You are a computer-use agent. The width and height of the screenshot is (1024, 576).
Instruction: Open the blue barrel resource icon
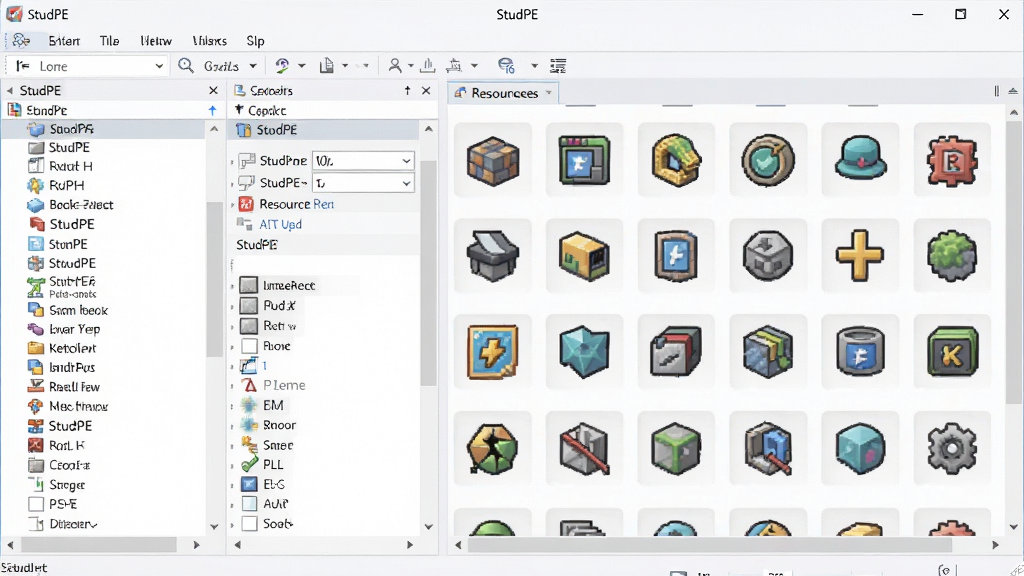coord(860,353)
